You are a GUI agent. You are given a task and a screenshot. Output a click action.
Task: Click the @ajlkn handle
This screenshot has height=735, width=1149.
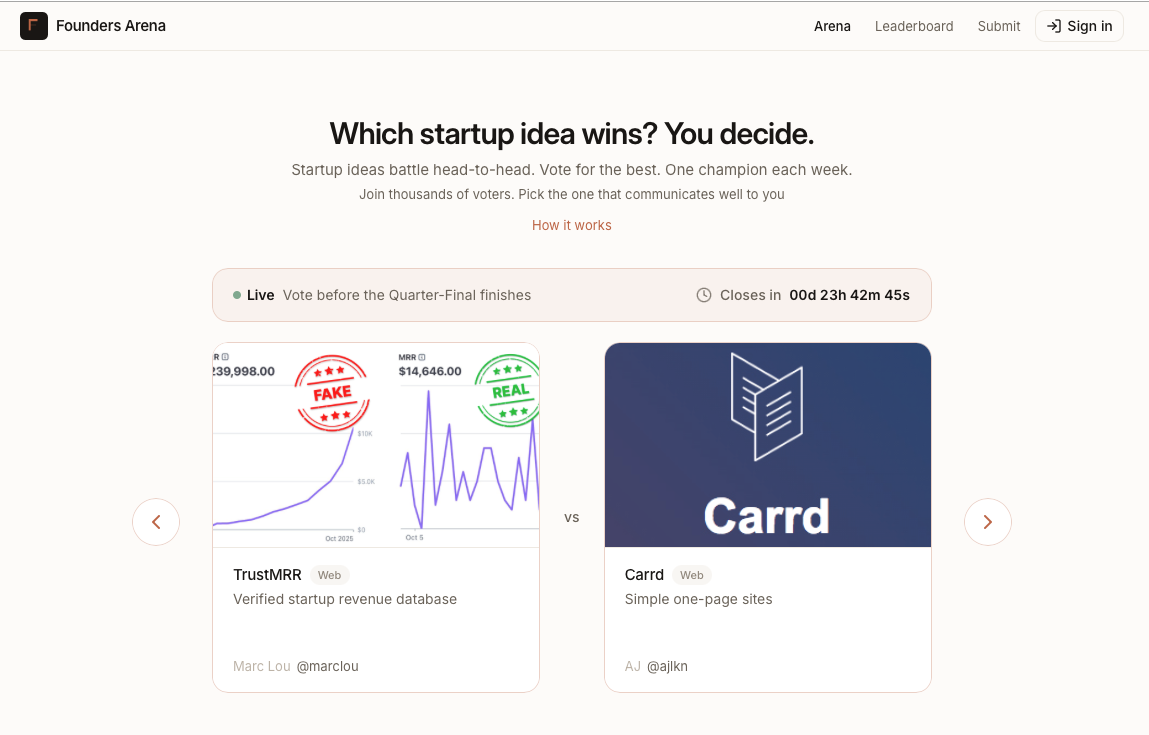point(667,666)
